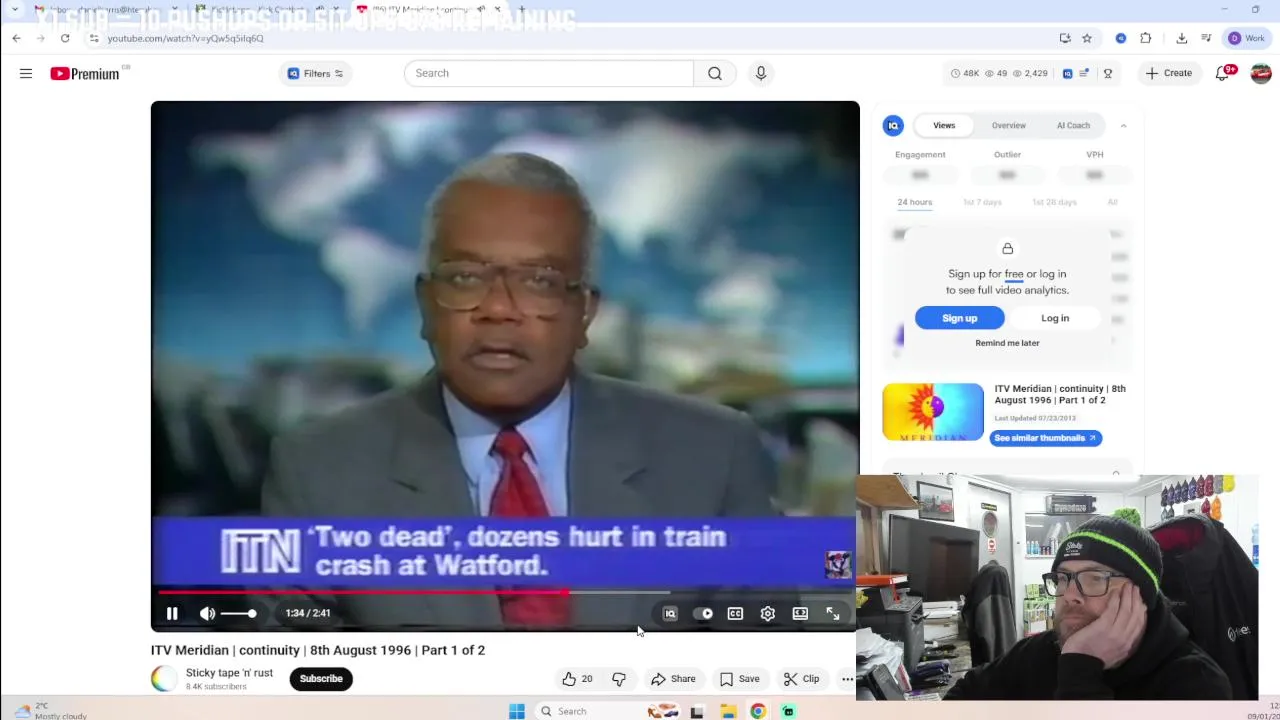1280x720 pixels.
Task: Subscribe to Sticky tape 'n' rust
Action: click(321, 679)
